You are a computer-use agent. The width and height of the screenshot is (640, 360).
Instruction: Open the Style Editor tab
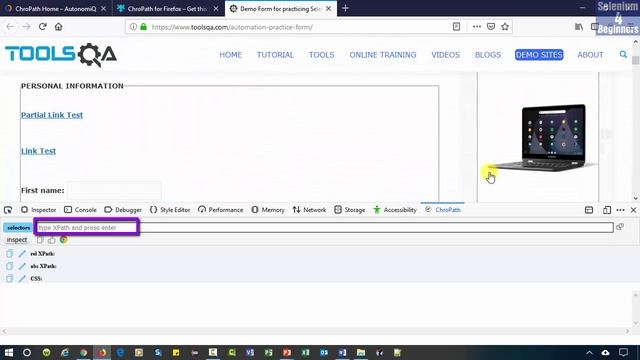170,210
